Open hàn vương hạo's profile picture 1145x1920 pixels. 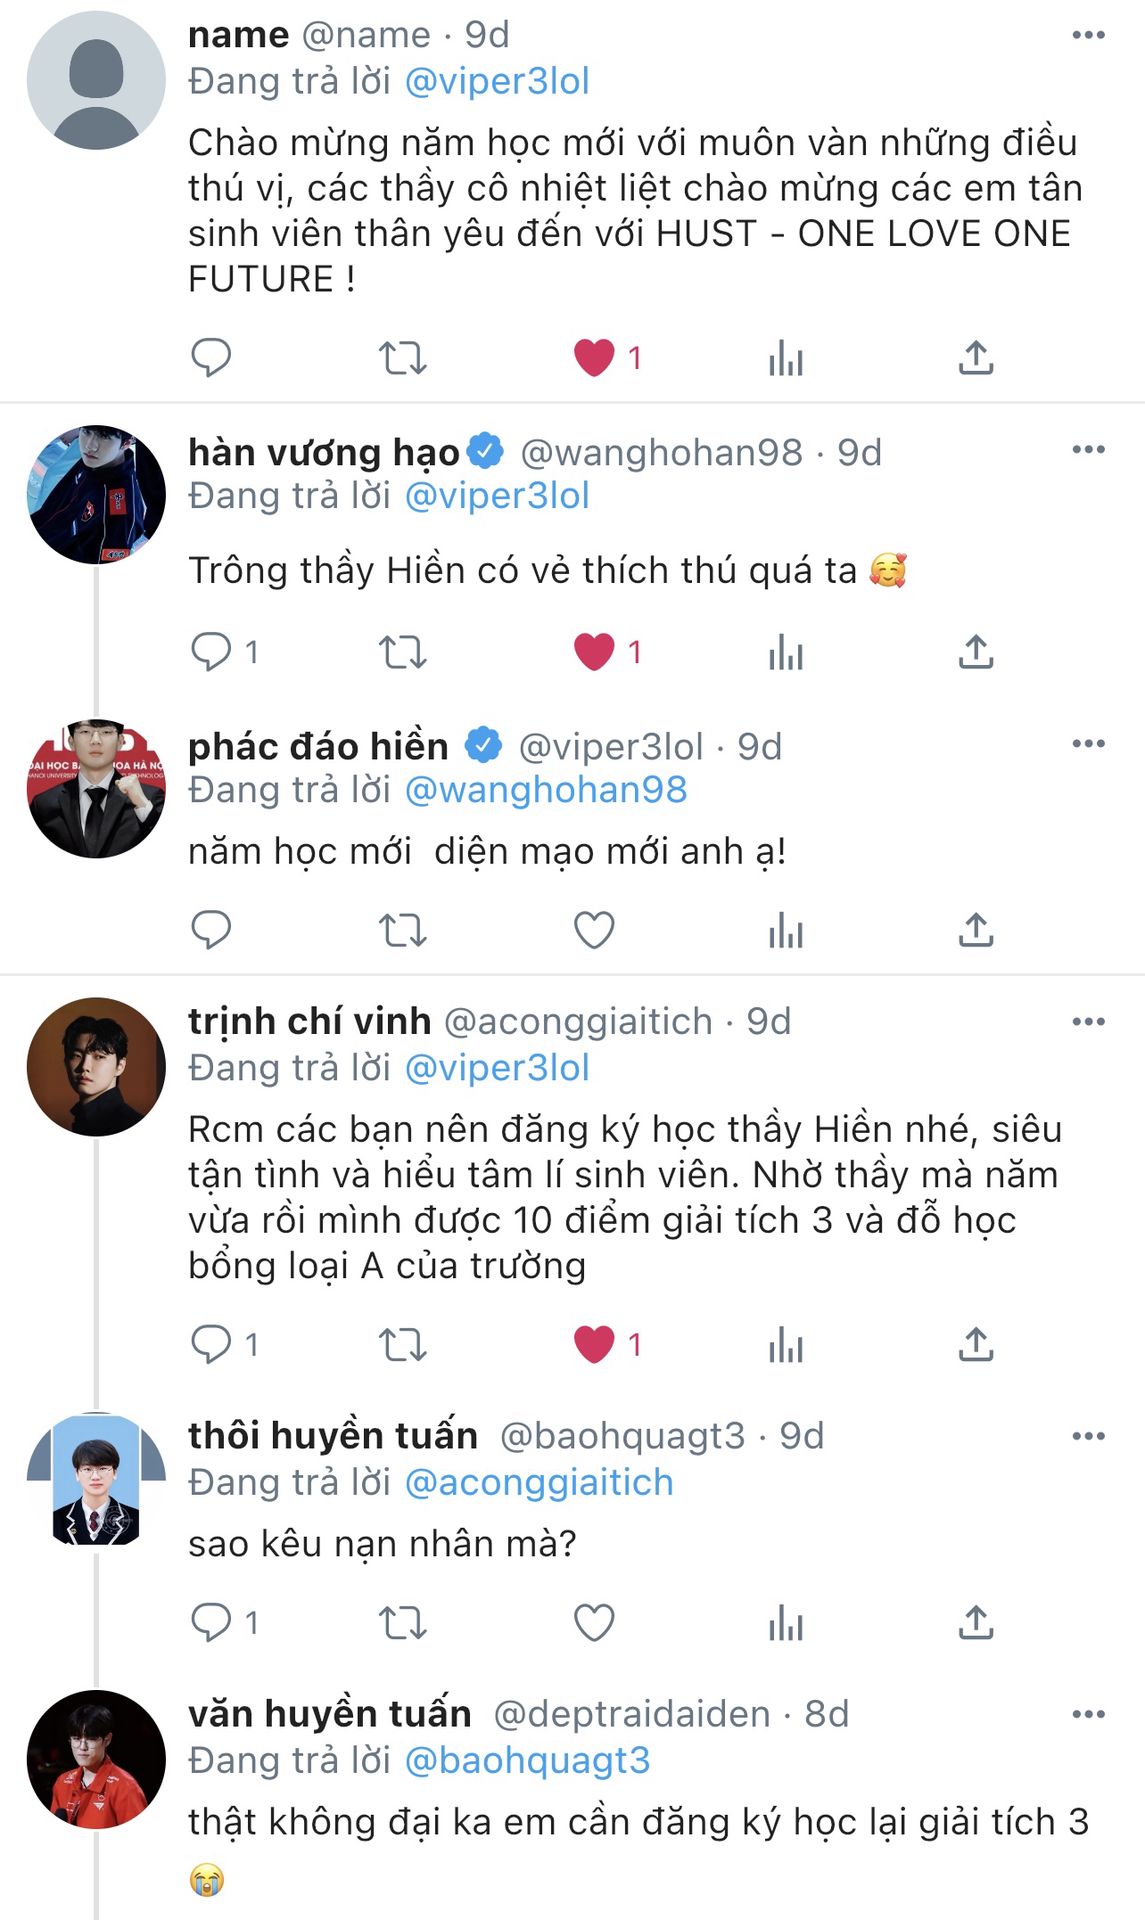point(96,494)
